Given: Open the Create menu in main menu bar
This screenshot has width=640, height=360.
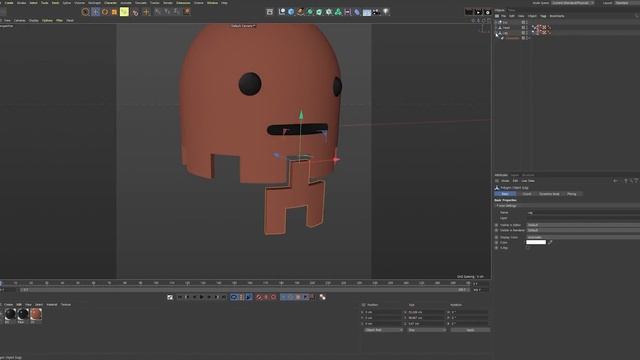Looking at the screenshot, I should pos(9,3).
